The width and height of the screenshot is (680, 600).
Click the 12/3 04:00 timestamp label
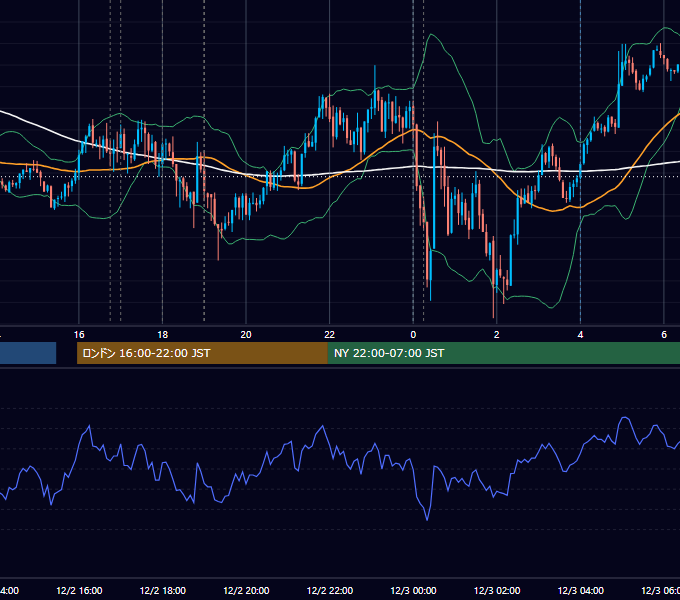[581, 590]
